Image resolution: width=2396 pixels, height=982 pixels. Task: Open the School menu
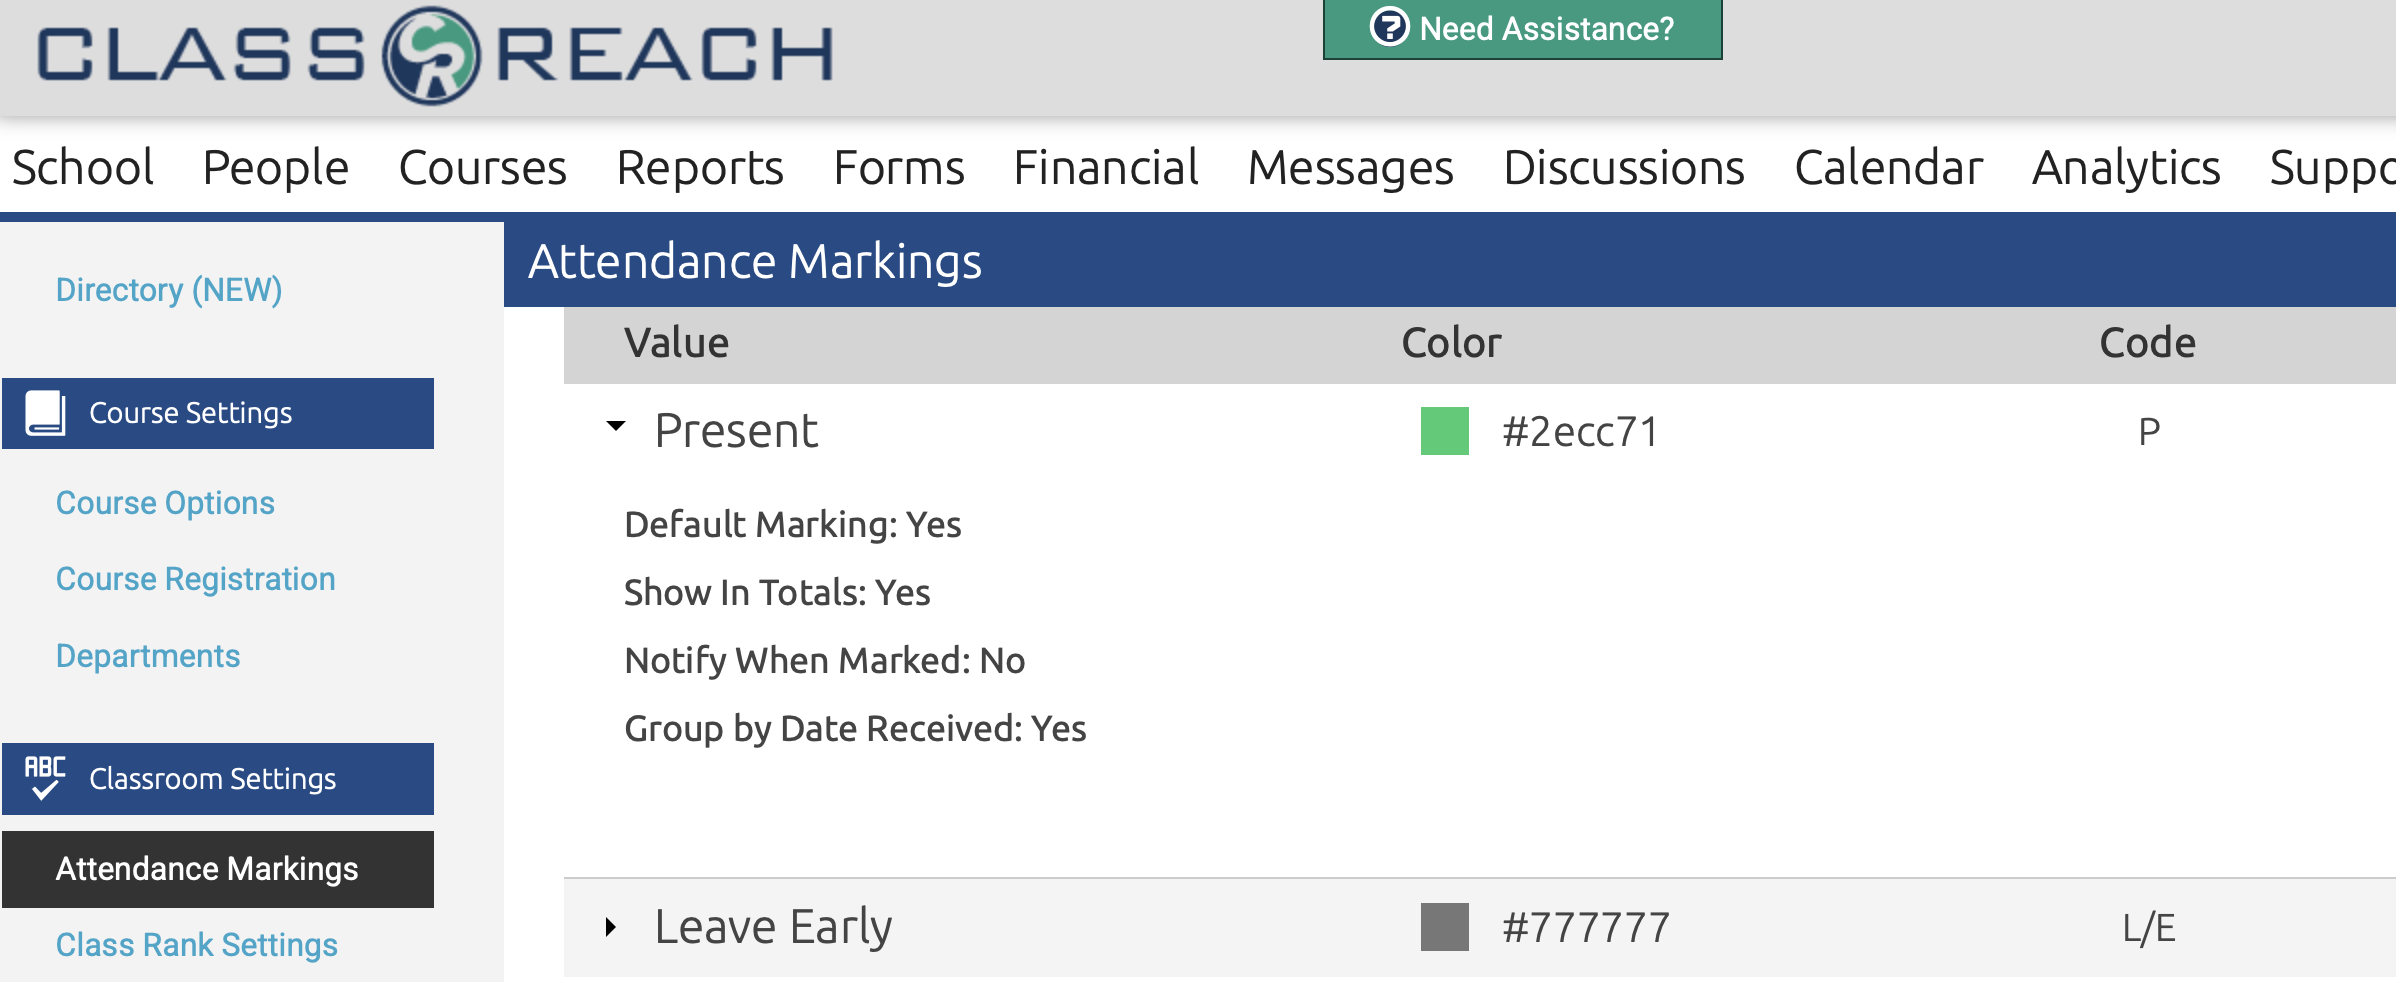click(x=82, y=167)
